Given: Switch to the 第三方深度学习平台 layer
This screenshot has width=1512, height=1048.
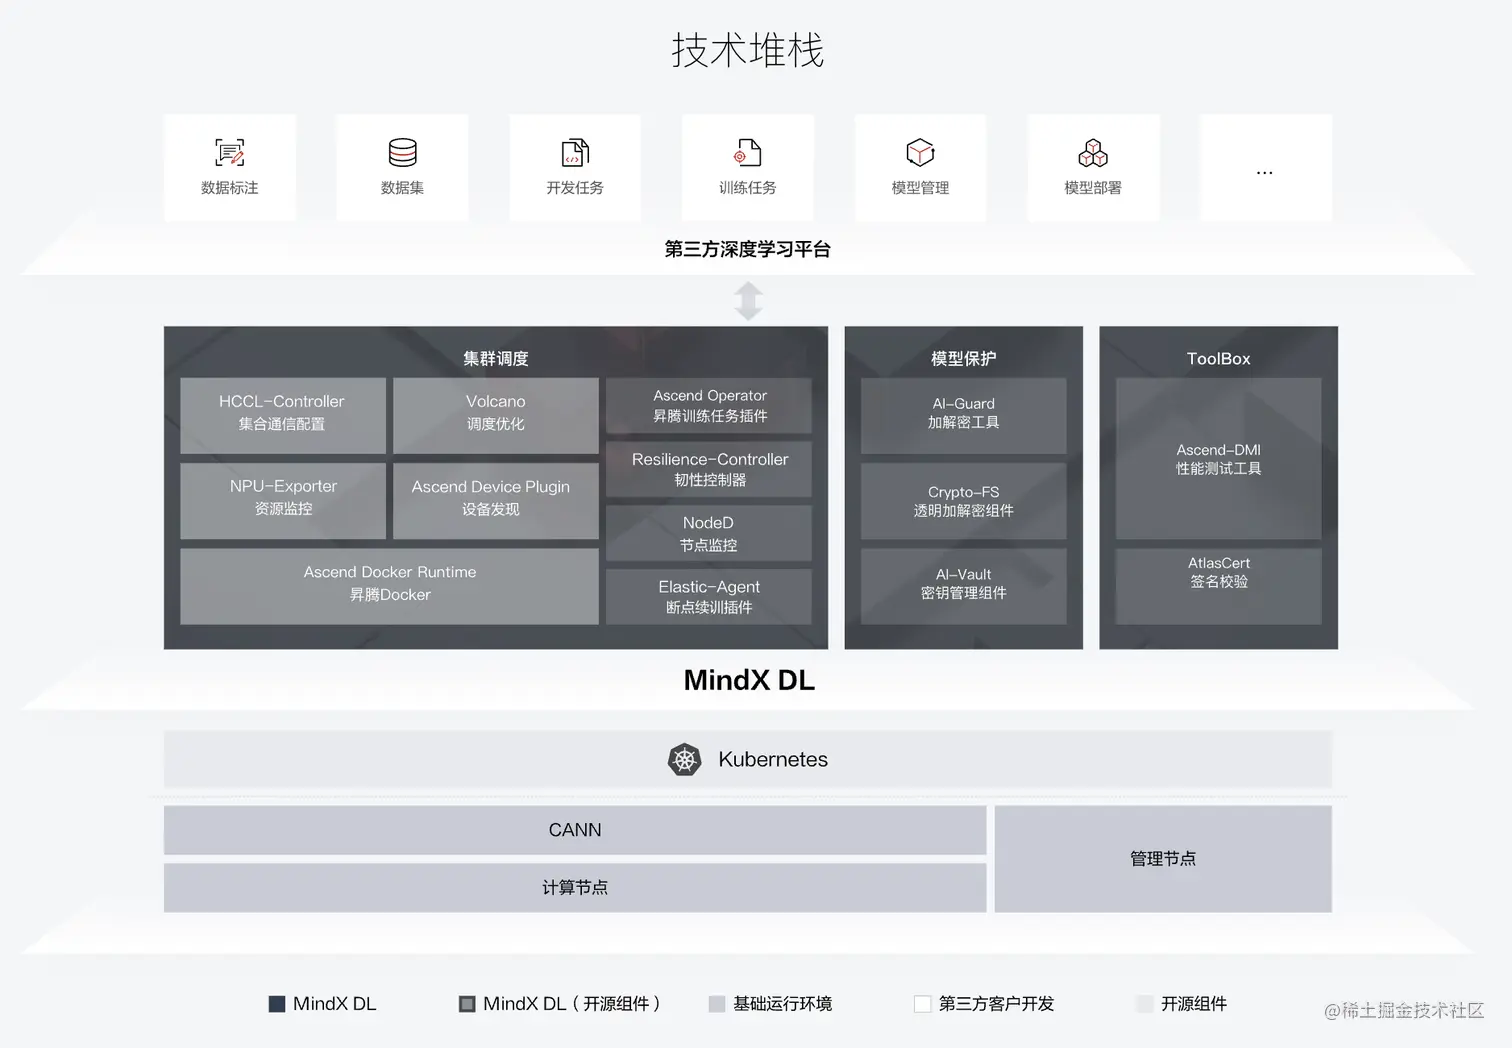Looking at the screenshot, I should pyautogui.click(x=748, y=249).
